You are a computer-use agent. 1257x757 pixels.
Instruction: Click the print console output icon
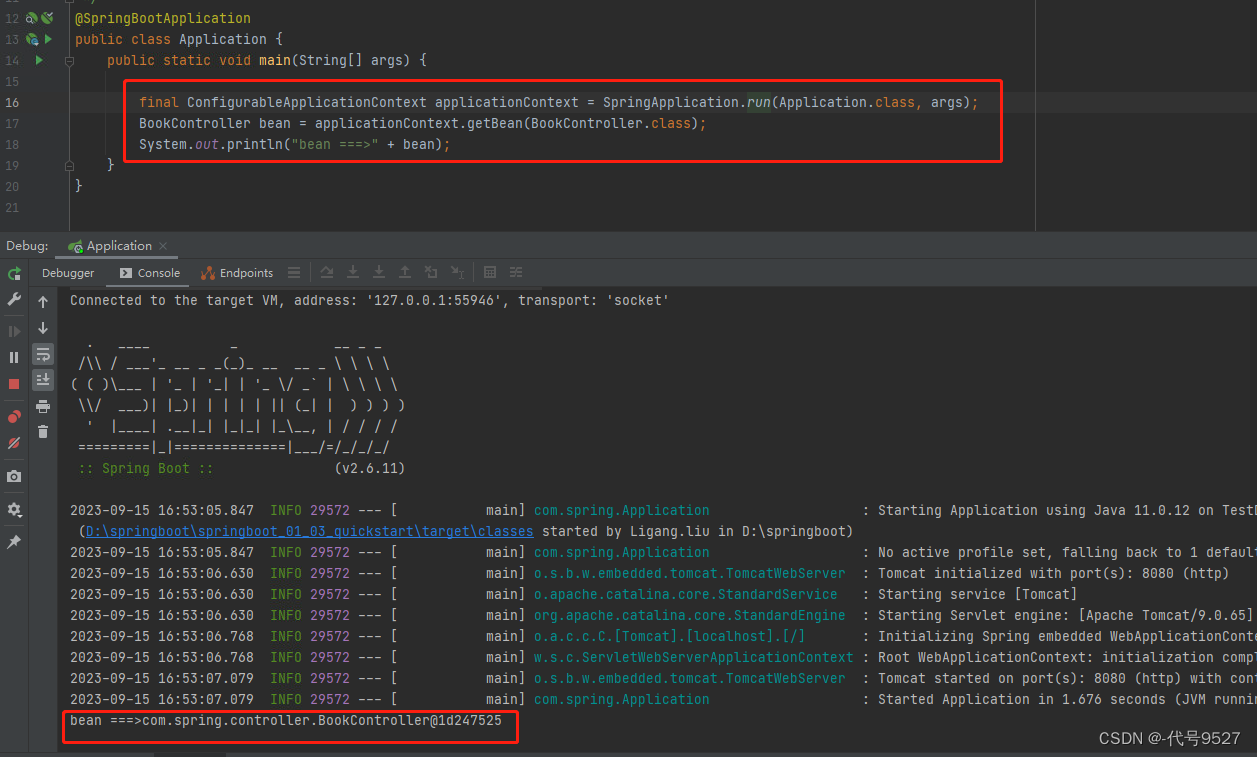tap(43, 406)
